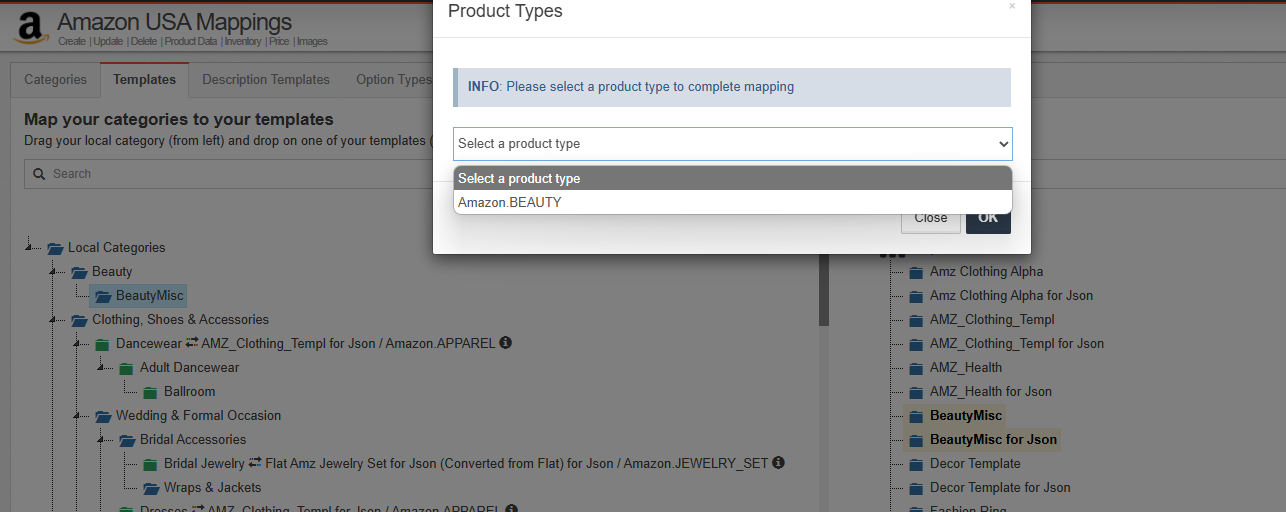Click the Decor Template folder icon

916,464
